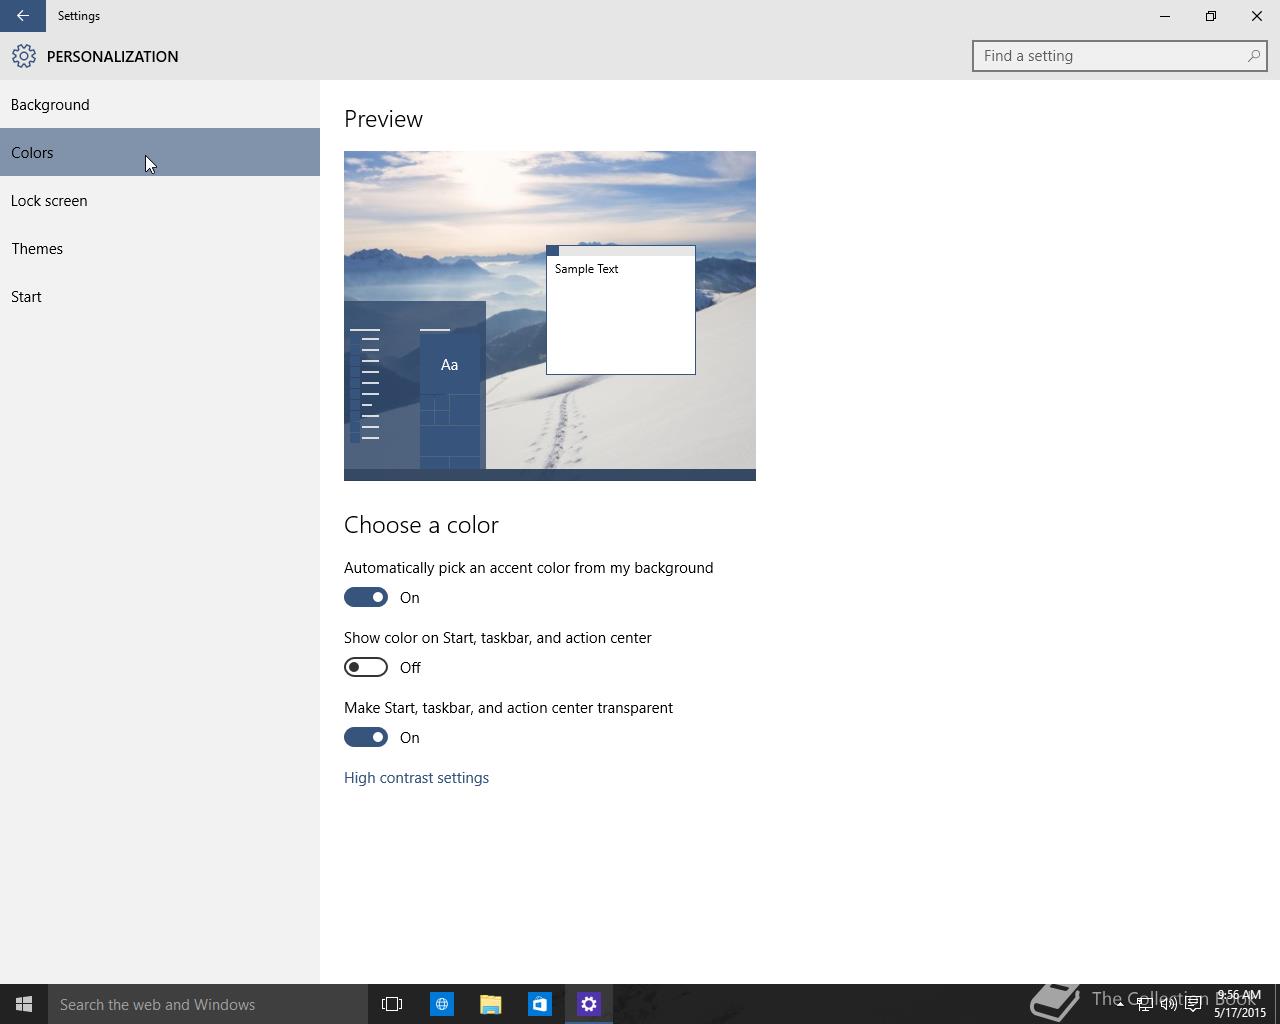
Task: Open High contrast settings link
Action: [x=416, y=777]
